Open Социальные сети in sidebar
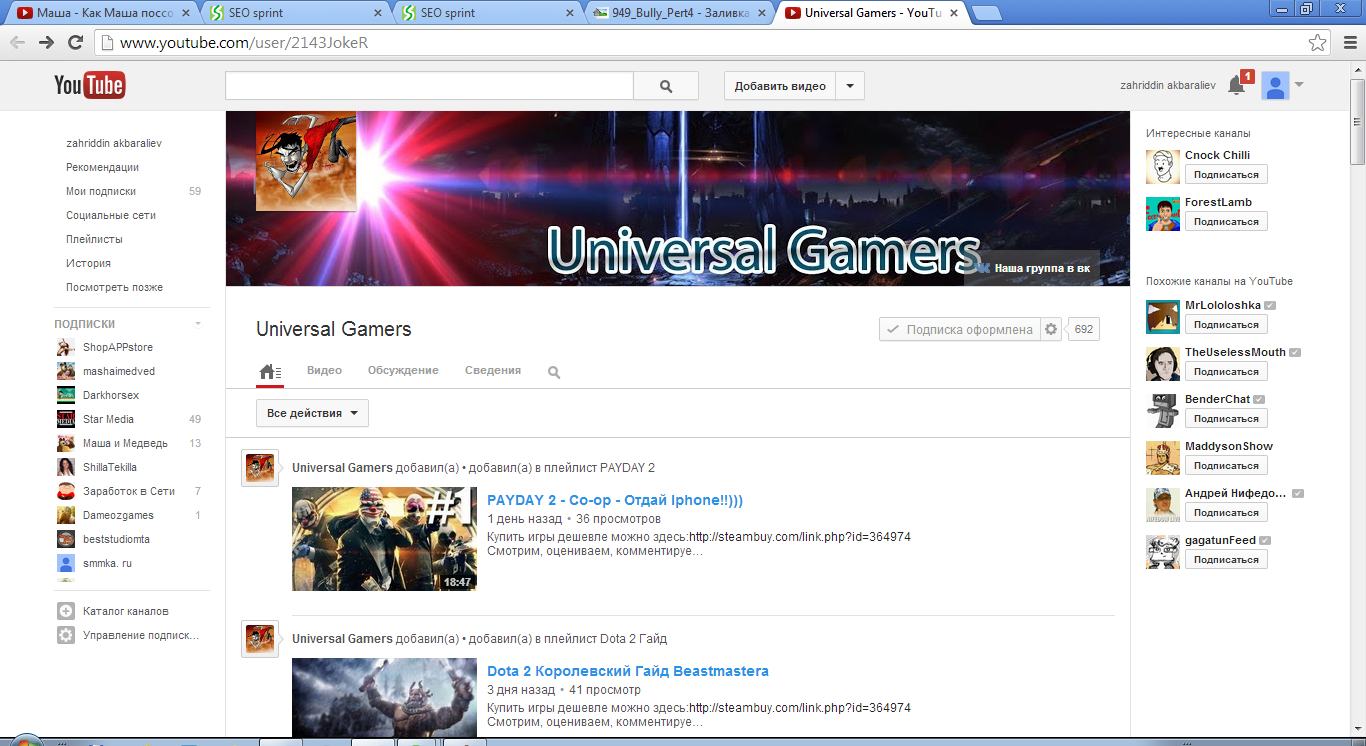The width and height of the screenshot is (1366, 746). tap(111, 215)
